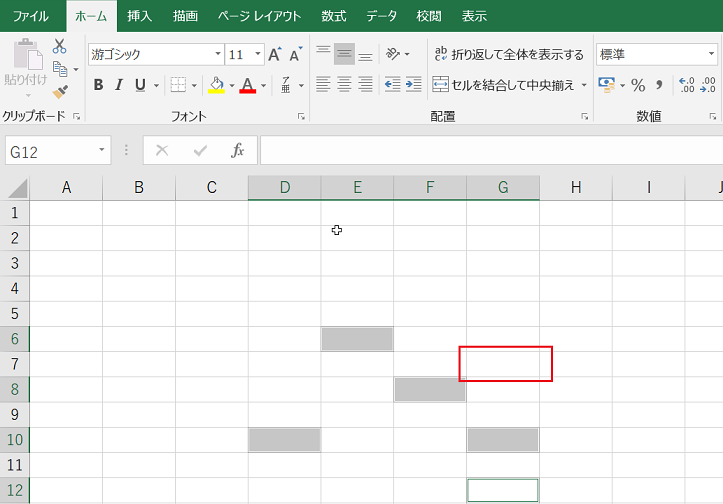This screenshot has width=723, height=504.
Task: Toggle Bold formatting
Action: 98,85
